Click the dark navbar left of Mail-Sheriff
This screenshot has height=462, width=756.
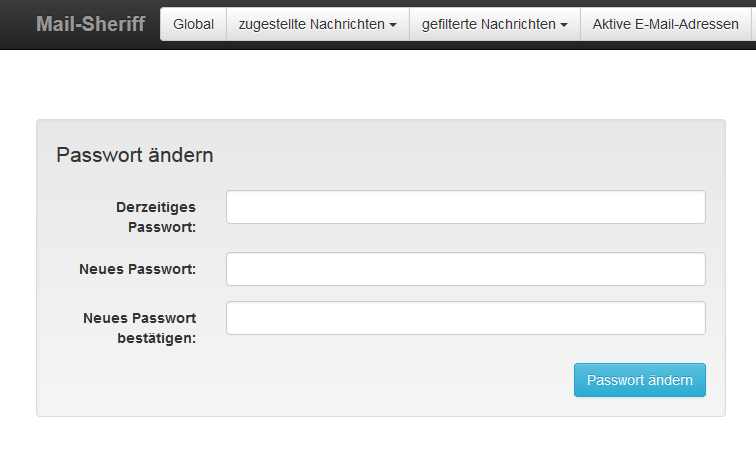(17, 24)
